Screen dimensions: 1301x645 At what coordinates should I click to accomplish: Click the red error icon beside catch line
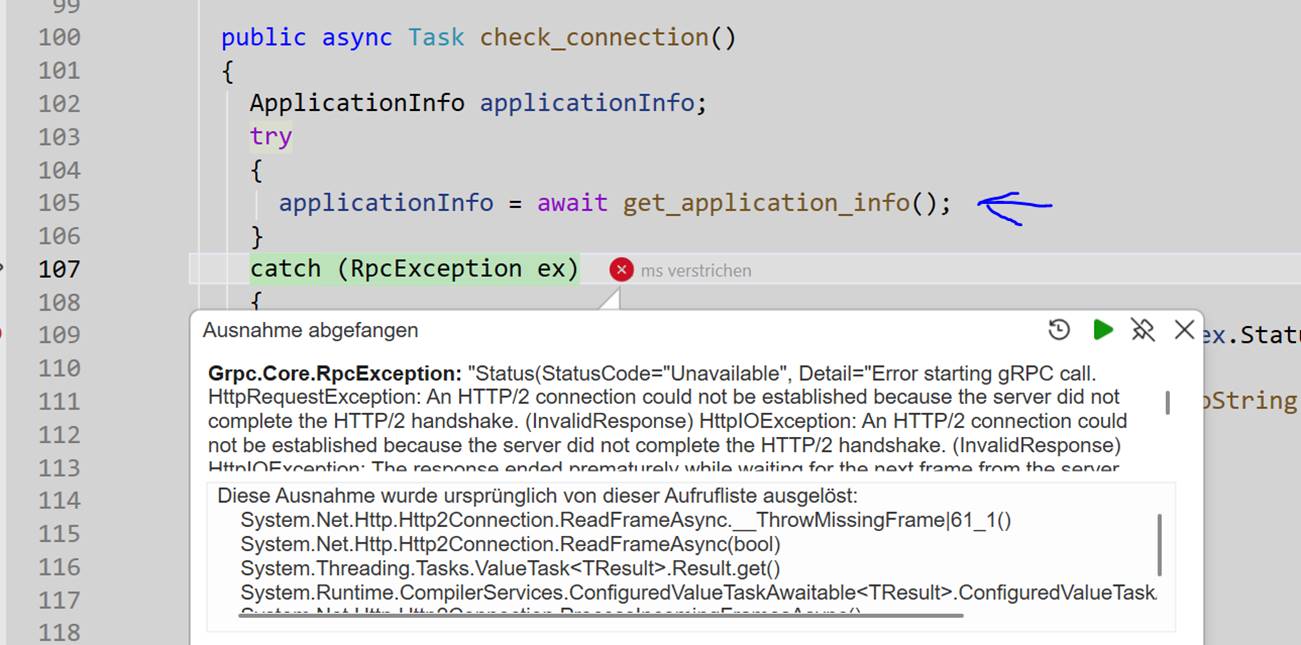(622, 269)
